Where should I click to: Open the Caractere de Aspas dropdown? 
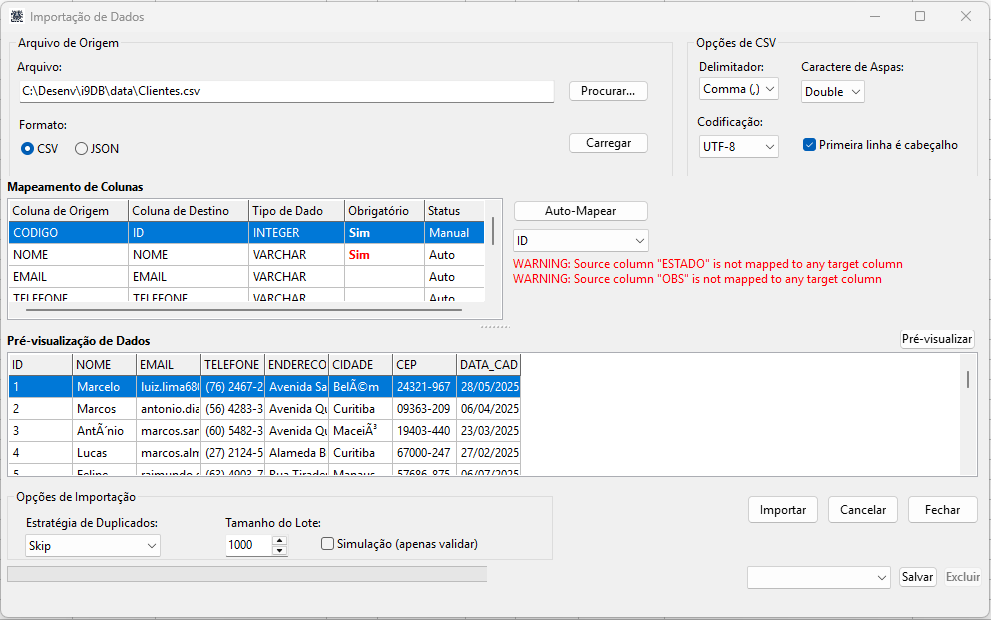832,92
